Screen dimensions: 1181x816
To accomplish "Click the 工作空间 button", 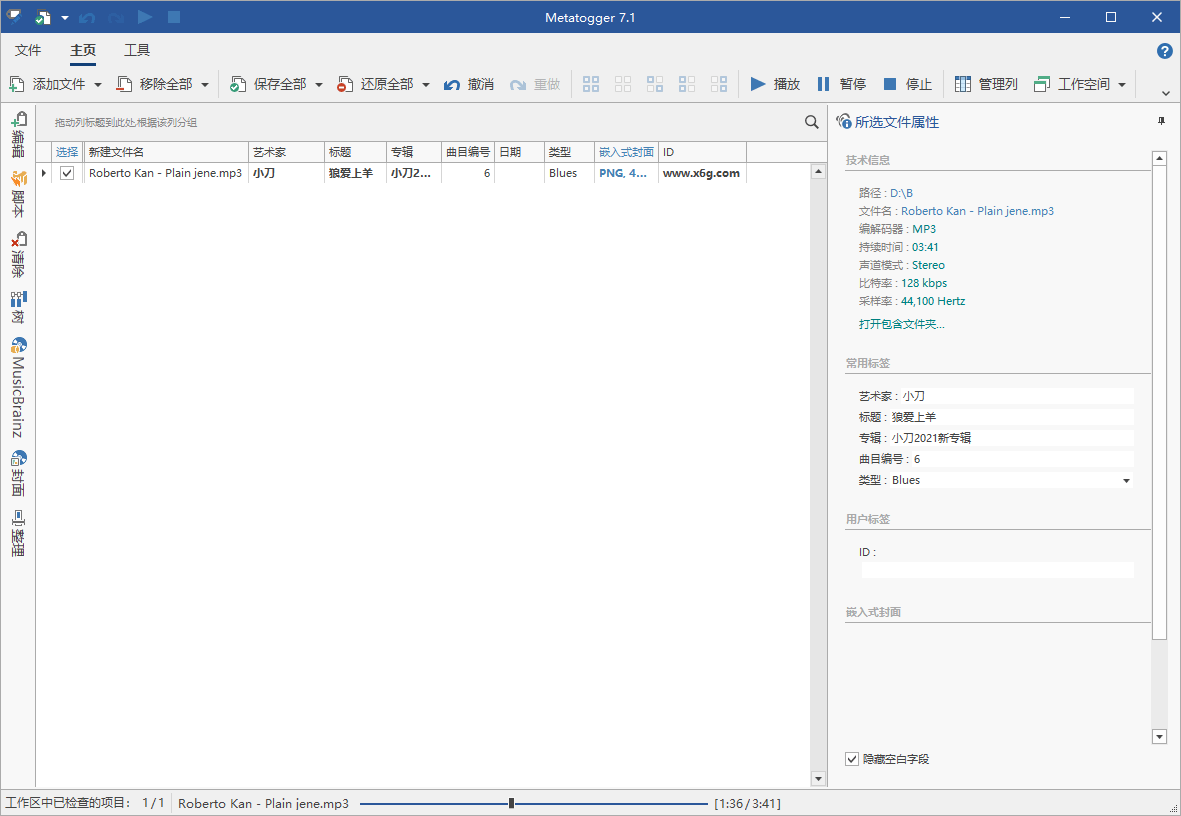I will [x=1073, y=84].
